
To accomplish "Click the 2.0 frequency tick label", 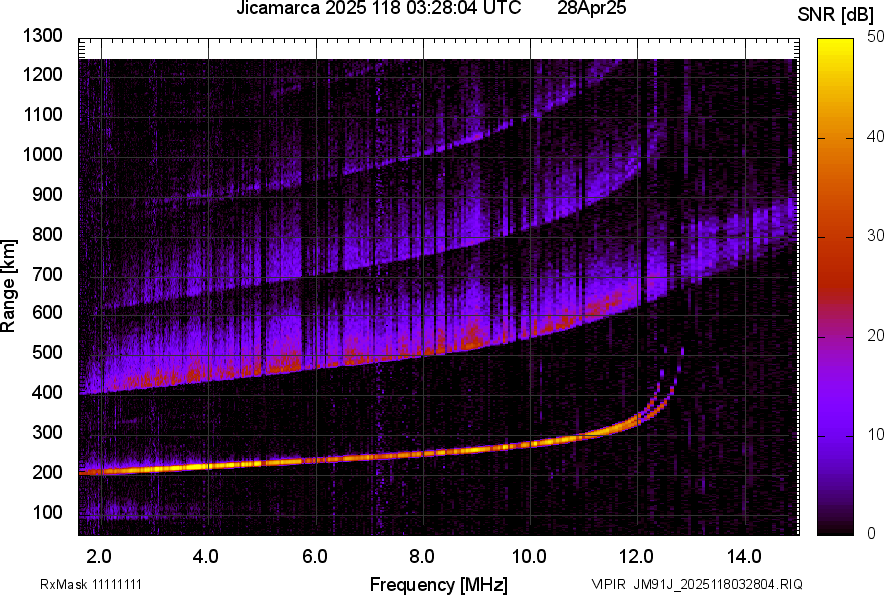I will (99, 557).
